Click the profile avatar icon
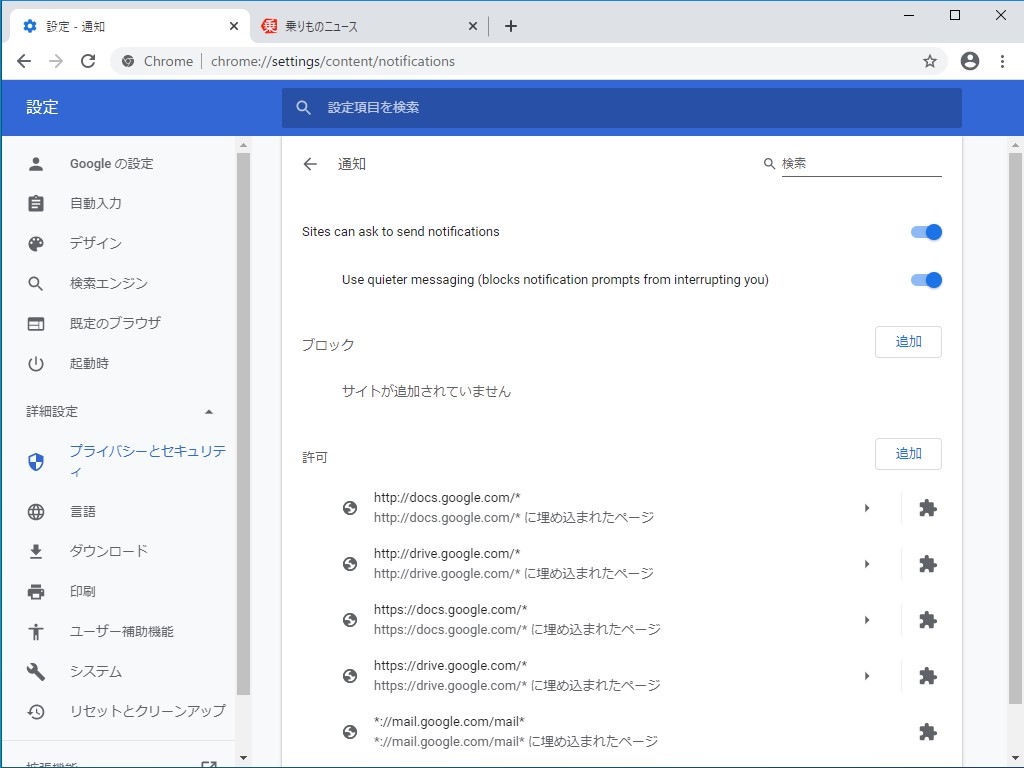Viewport: 1024px width, 768px height. click(x=969, y=61)
